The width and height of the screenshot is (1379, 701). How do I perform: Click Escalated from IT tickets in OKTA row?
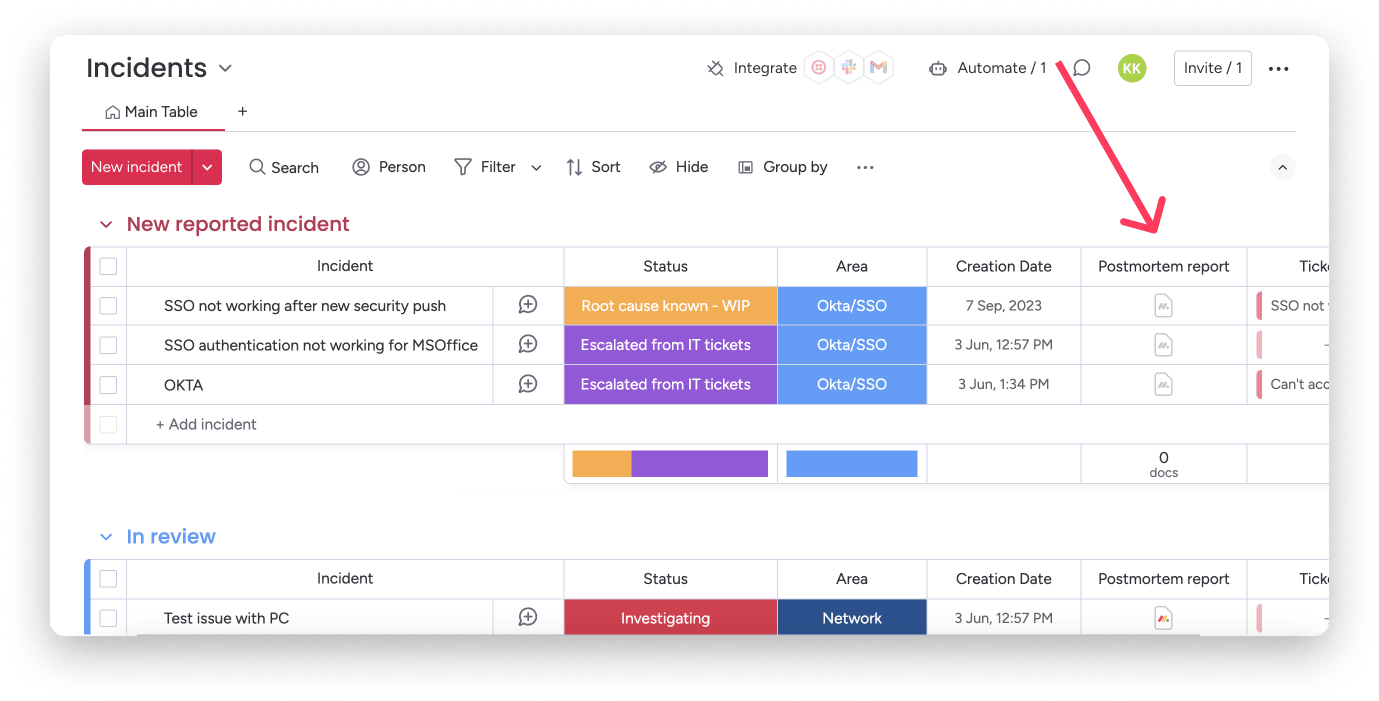[670, 384]
